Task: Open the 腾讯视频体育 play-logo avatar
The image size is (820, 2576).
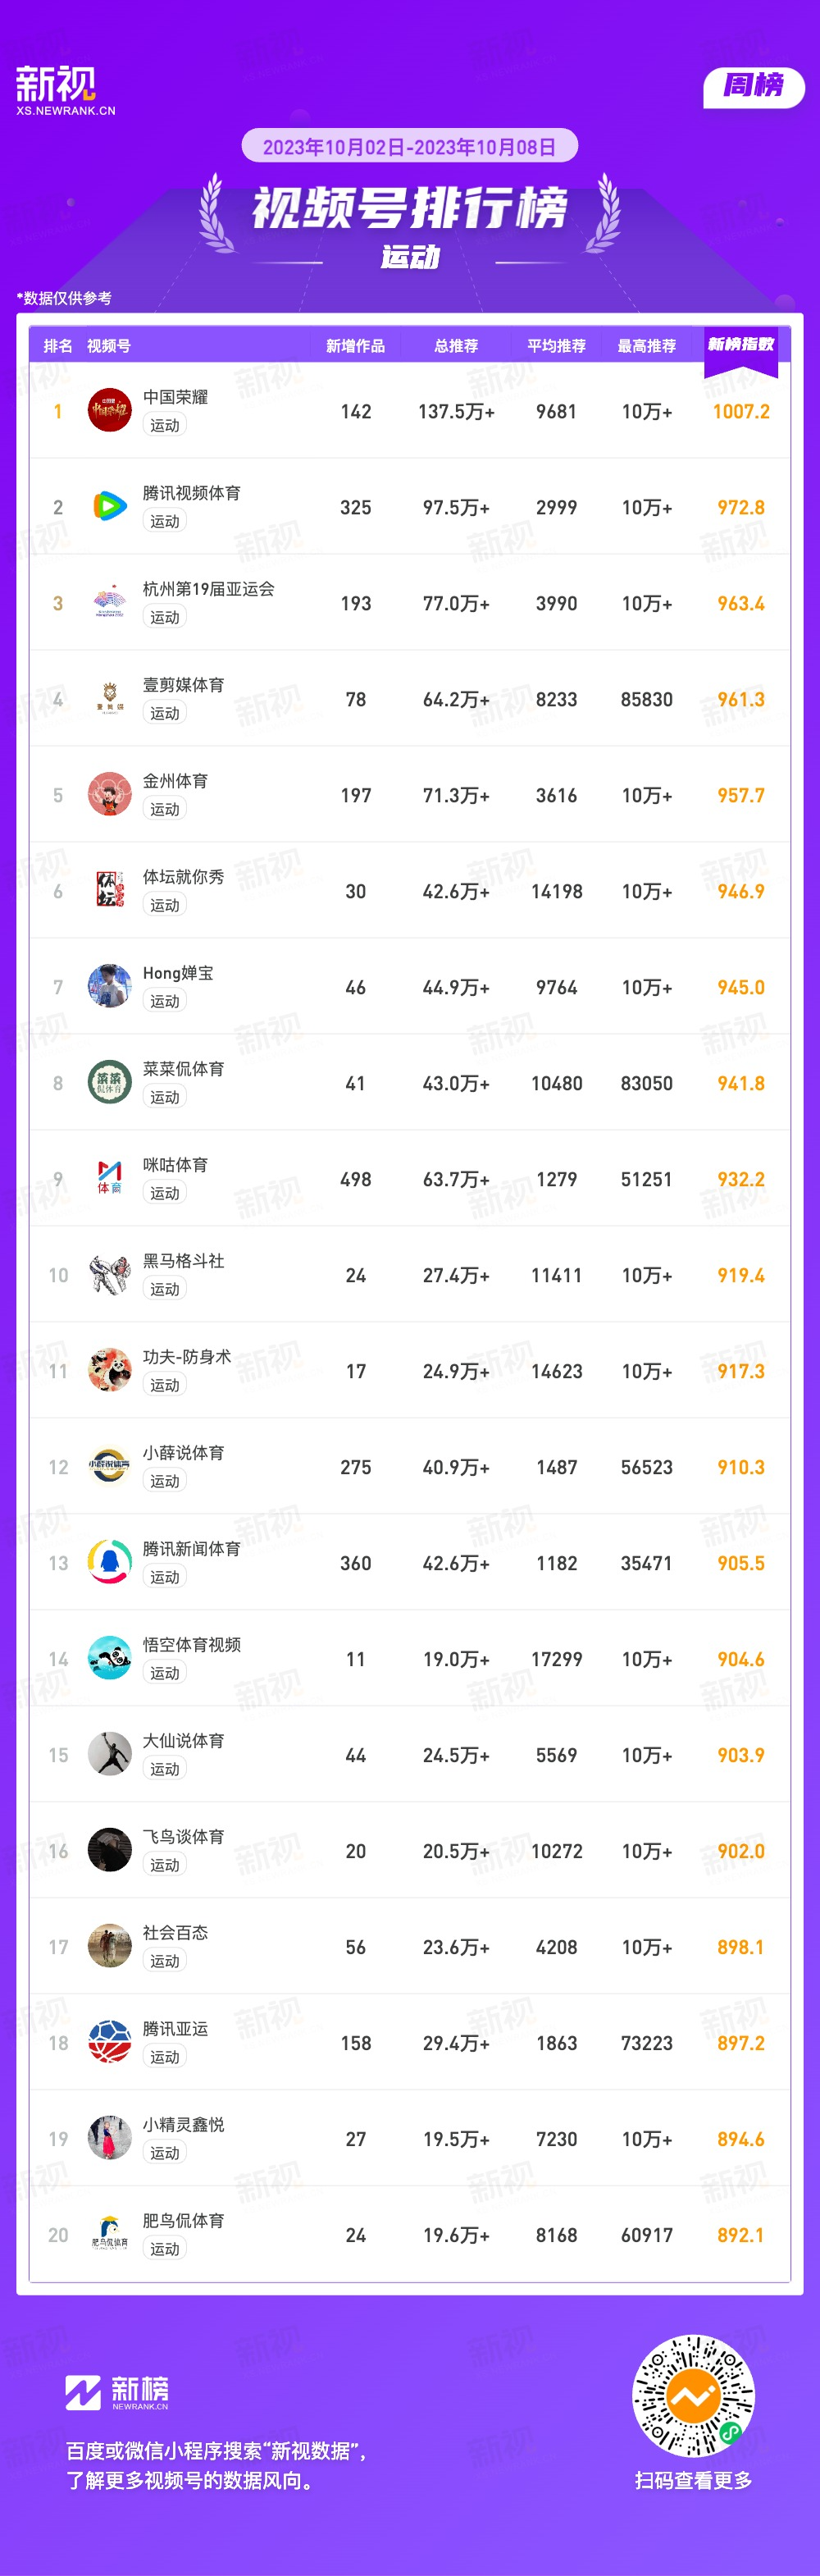Action: point(109,506)
